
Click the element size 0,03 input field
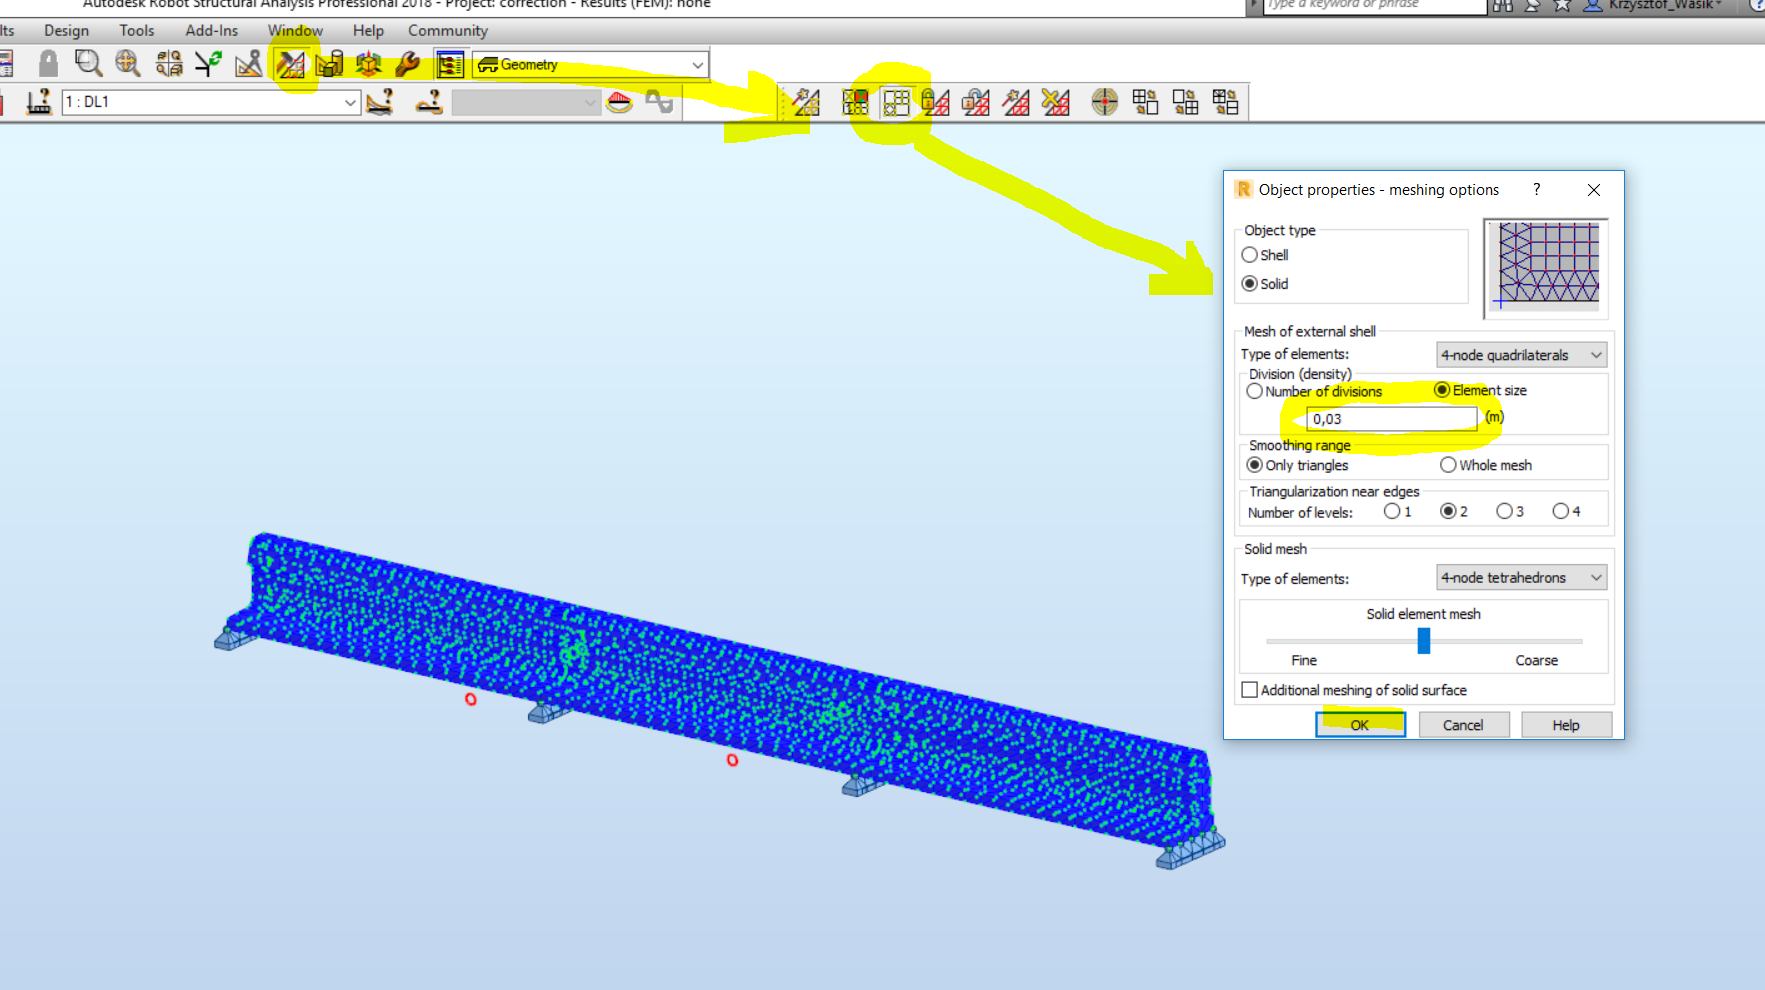(x=1391, y=419)
